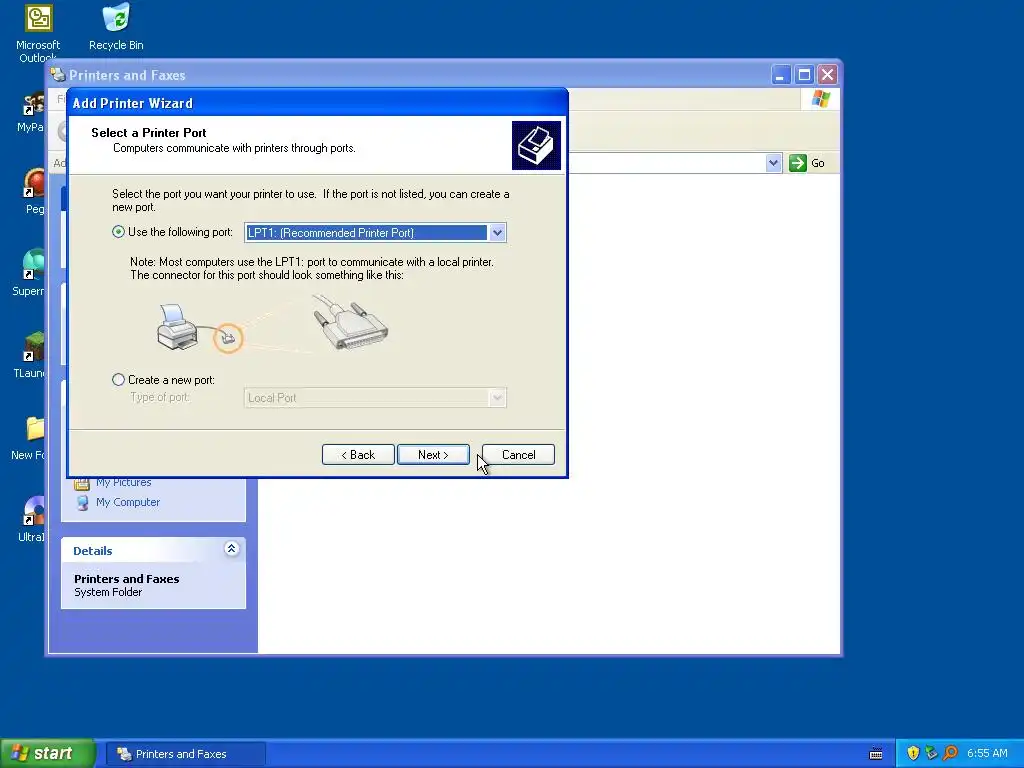Open the LPT1 port dropdown
Image resolution: width=1024 pixels, height=768 pixels.
pos(497,232)
